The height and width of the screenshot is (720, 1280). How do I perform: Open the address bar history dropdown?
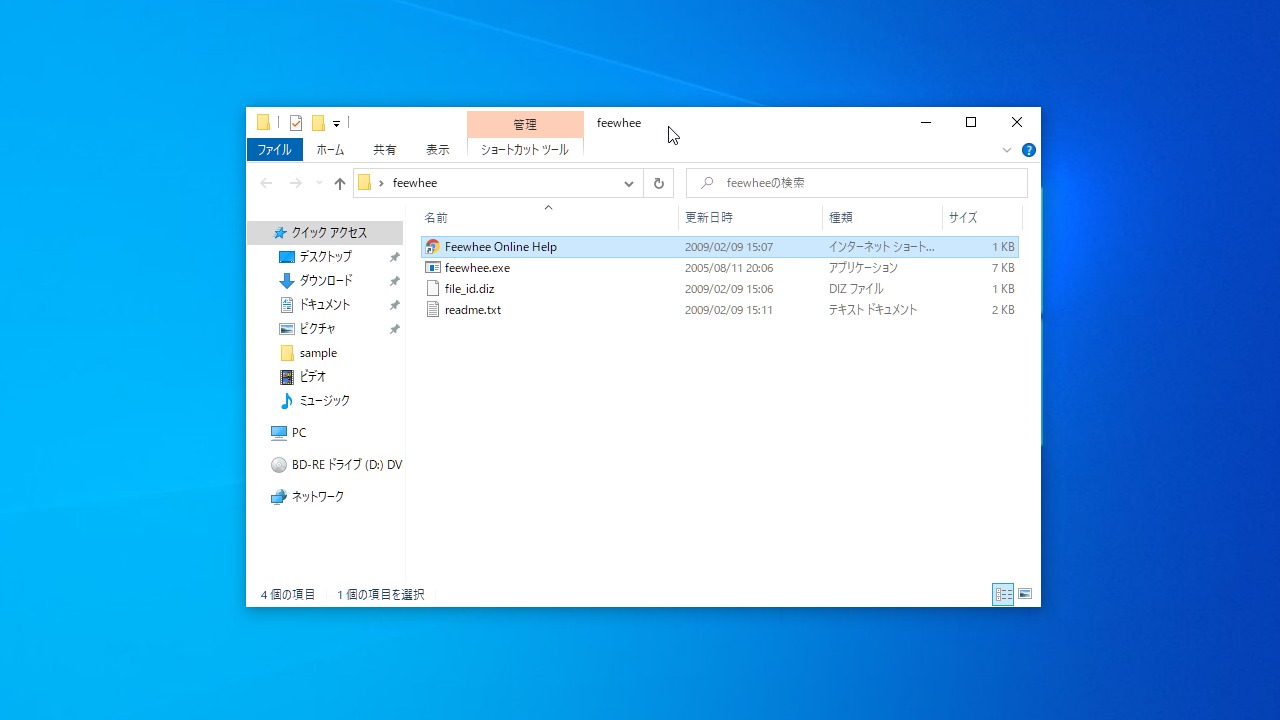point(629,183)
